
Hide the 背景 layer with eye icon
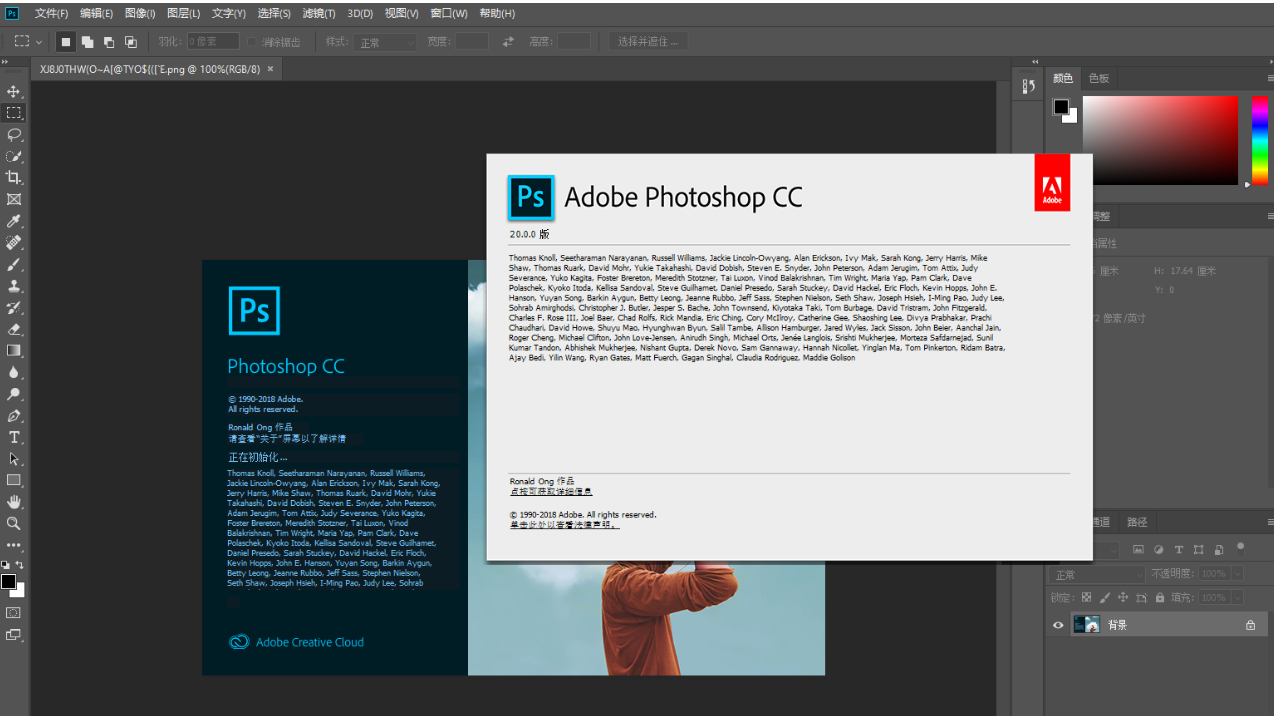click(1058, 625)
